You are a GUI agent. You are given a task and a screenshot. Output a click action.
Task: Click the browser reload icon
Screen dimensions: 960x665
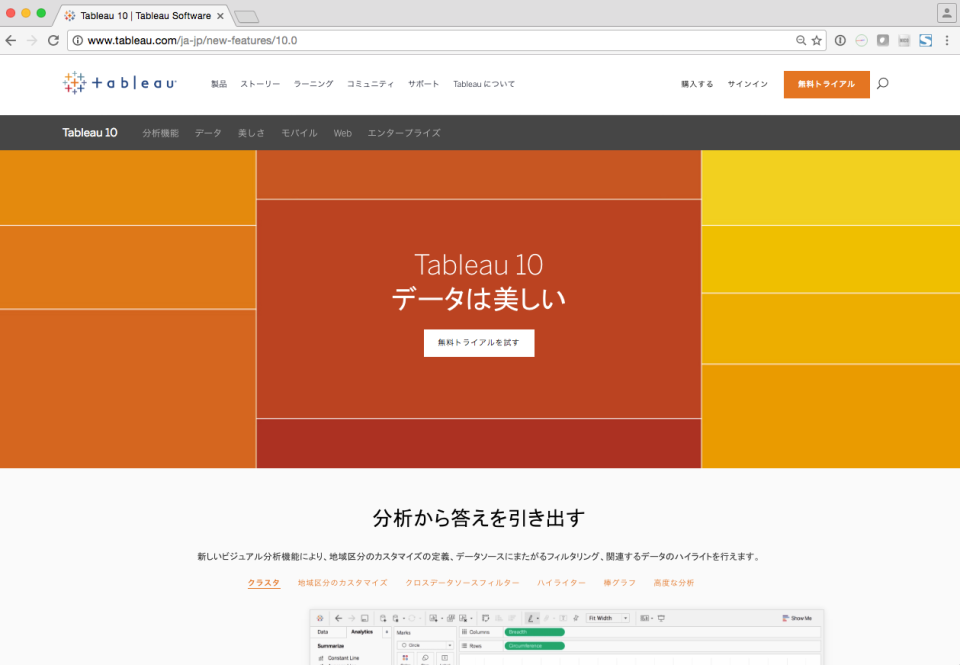pyautogui.click(x=54, y=40)
